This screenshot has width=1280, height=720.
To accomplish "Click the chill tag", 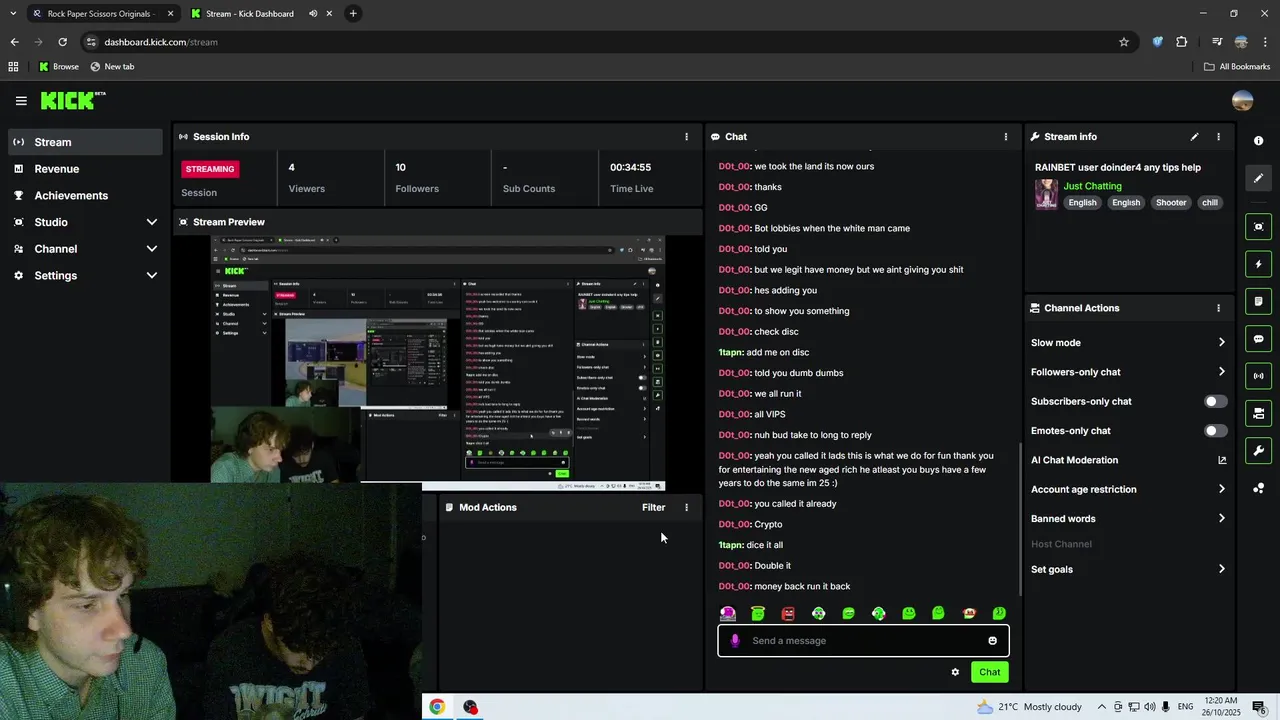I will pos(1210,203).
